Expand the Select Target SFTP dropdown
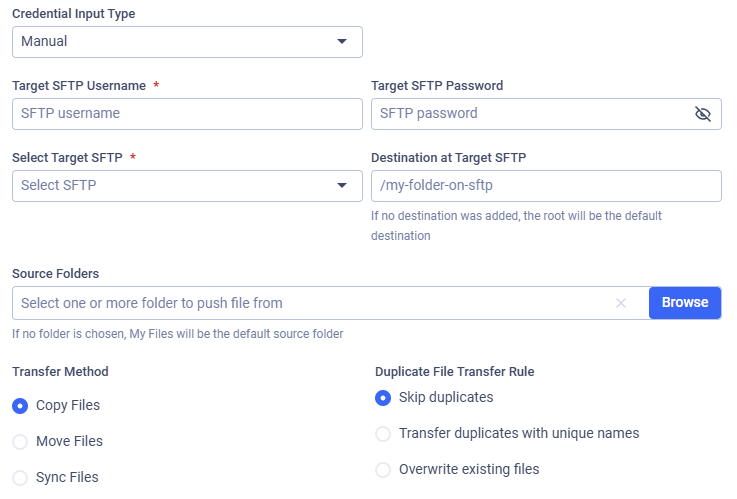The width and height of the screenshot is (737, 499). coord(187,186)
